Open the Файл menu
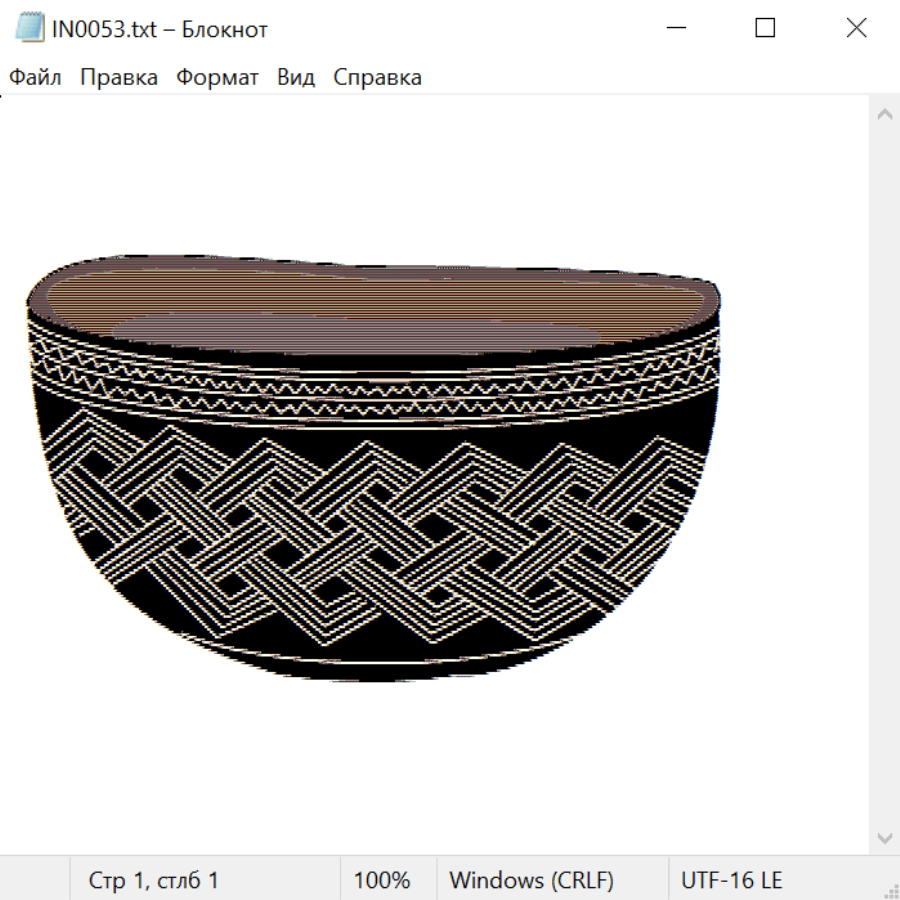This screenshot has height=900, width=900. click(x=35, y=77)
